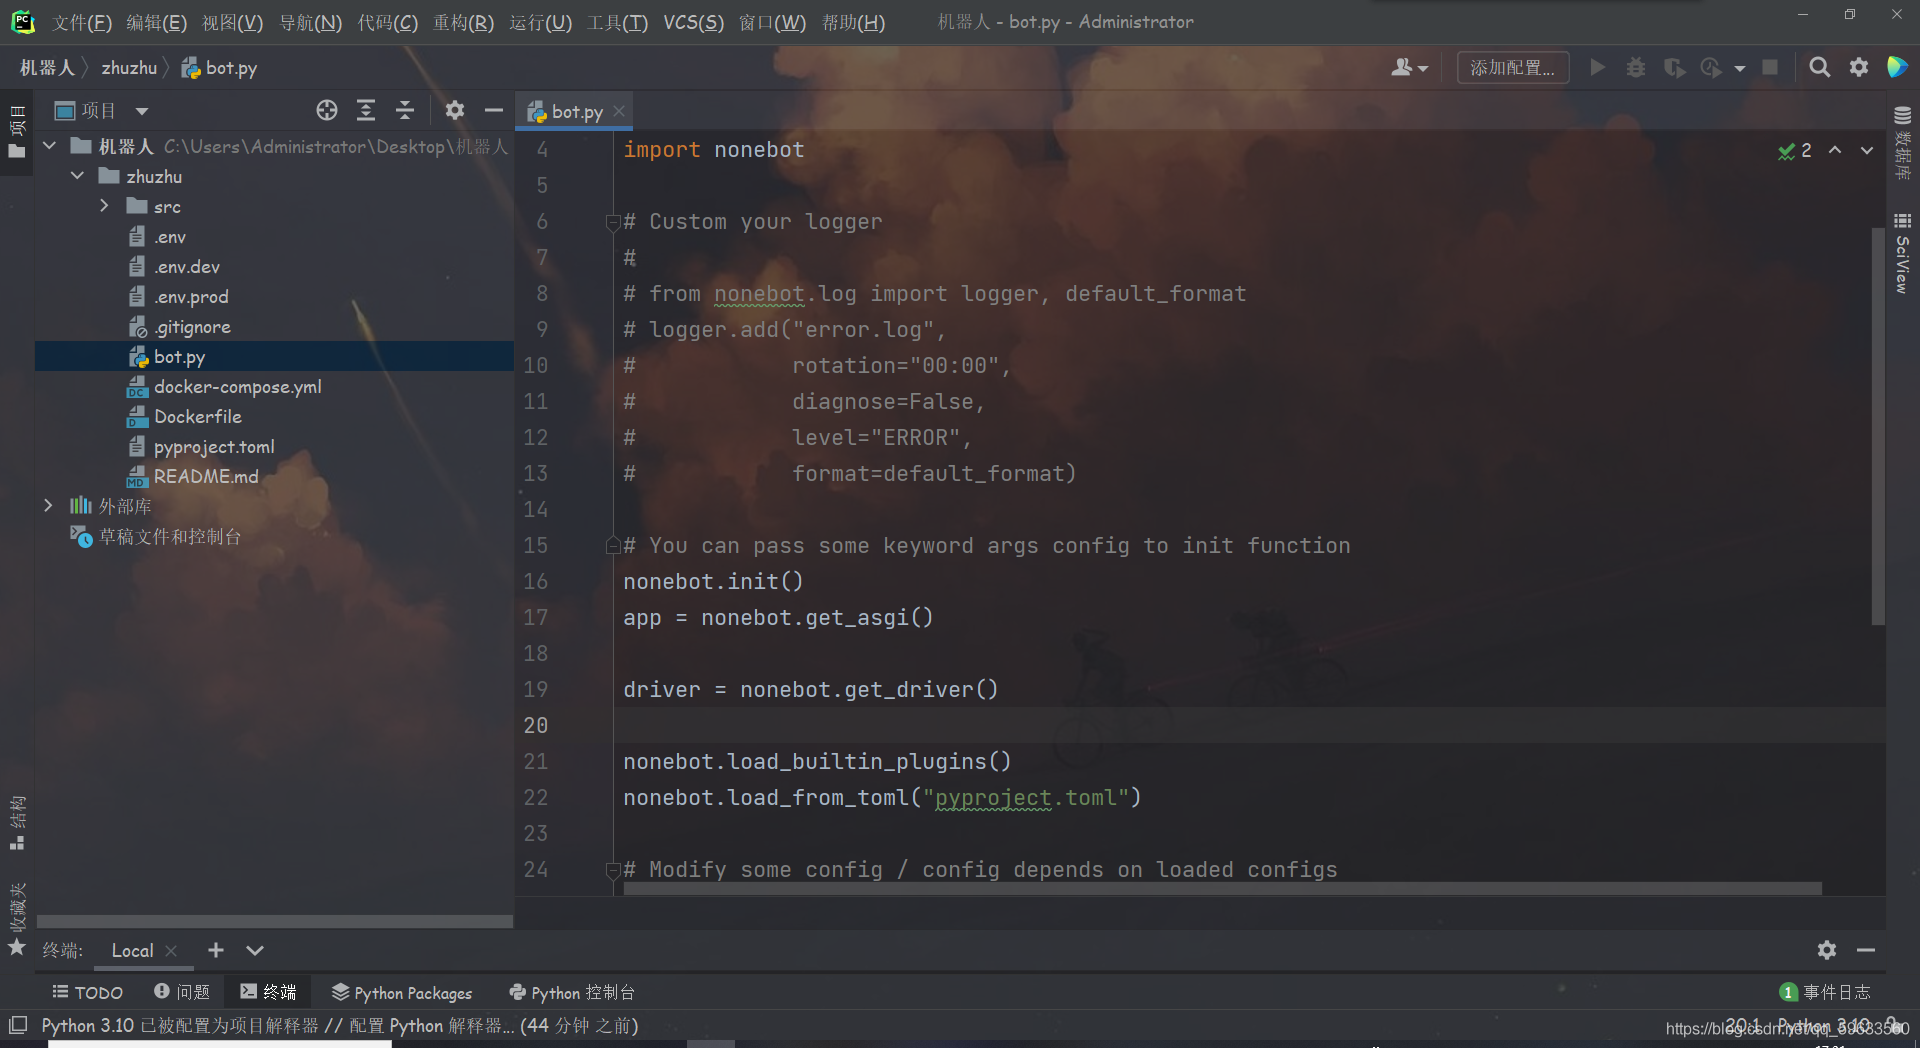Open the 文件(F) menu

tap(82, 22)
